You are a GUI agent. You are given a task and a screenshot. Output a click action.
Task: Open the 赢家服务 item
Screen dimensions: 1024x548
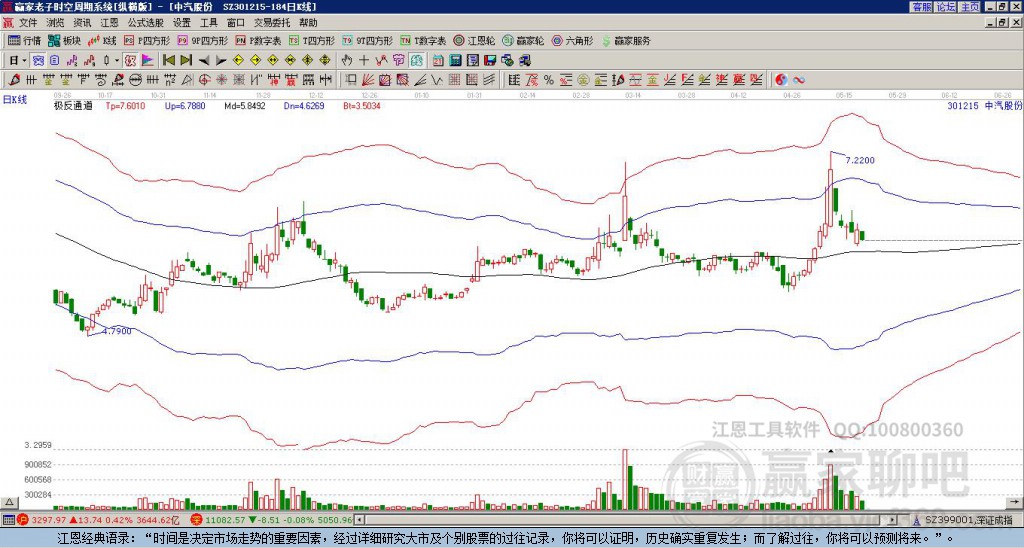click(x=626, y=40)
